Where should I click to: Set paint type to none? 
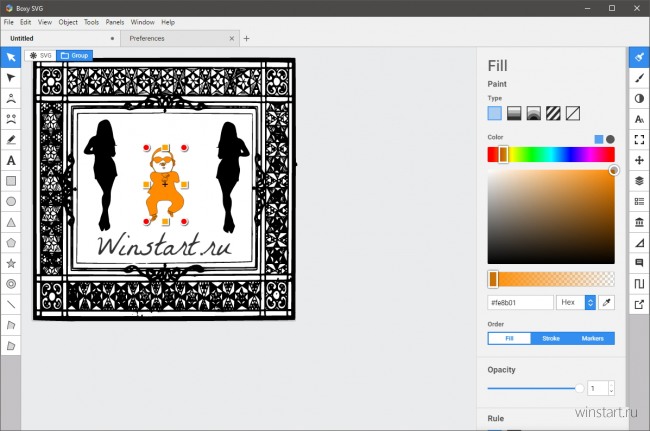573,113
